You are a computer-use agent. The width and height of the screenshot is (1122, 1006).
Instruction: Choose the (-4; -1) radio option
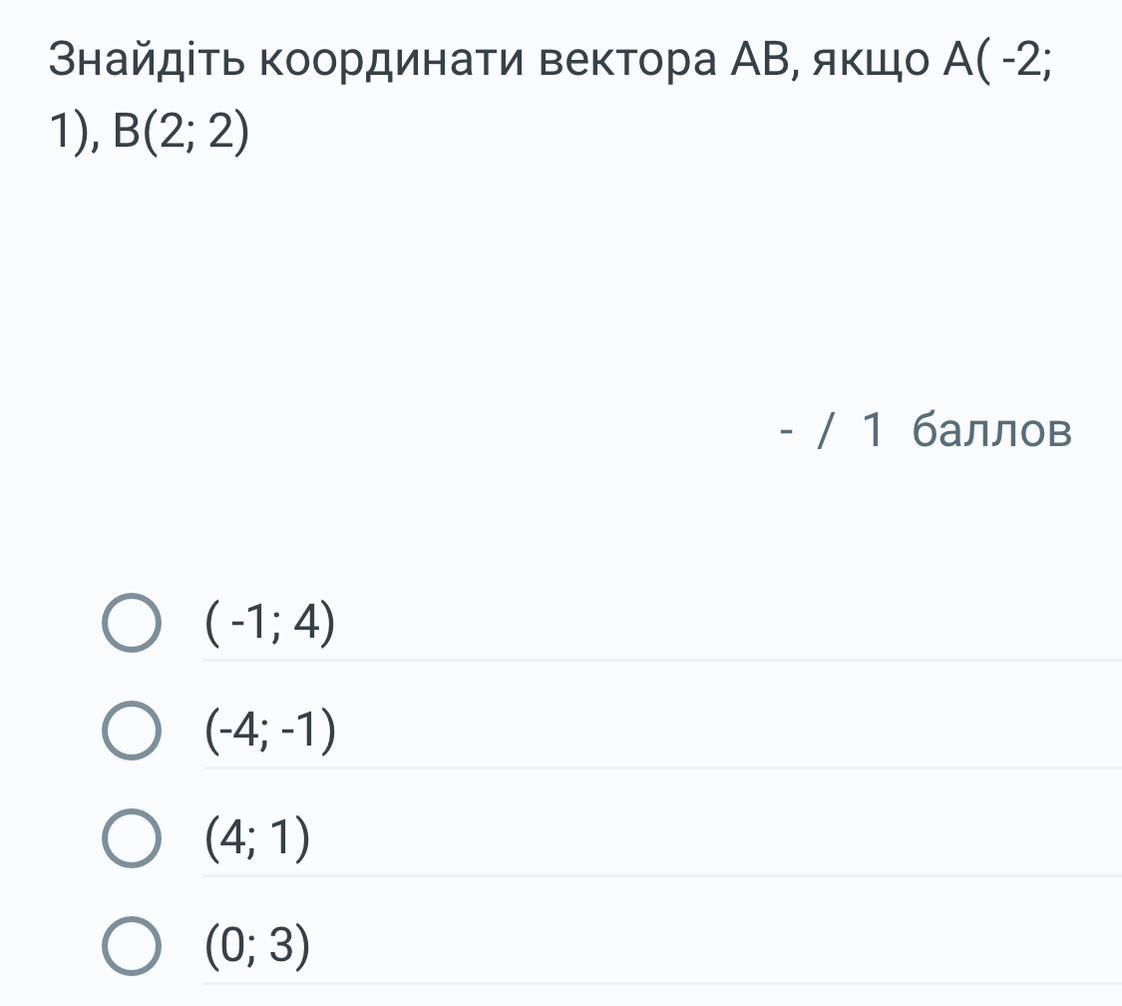point(130,731)
